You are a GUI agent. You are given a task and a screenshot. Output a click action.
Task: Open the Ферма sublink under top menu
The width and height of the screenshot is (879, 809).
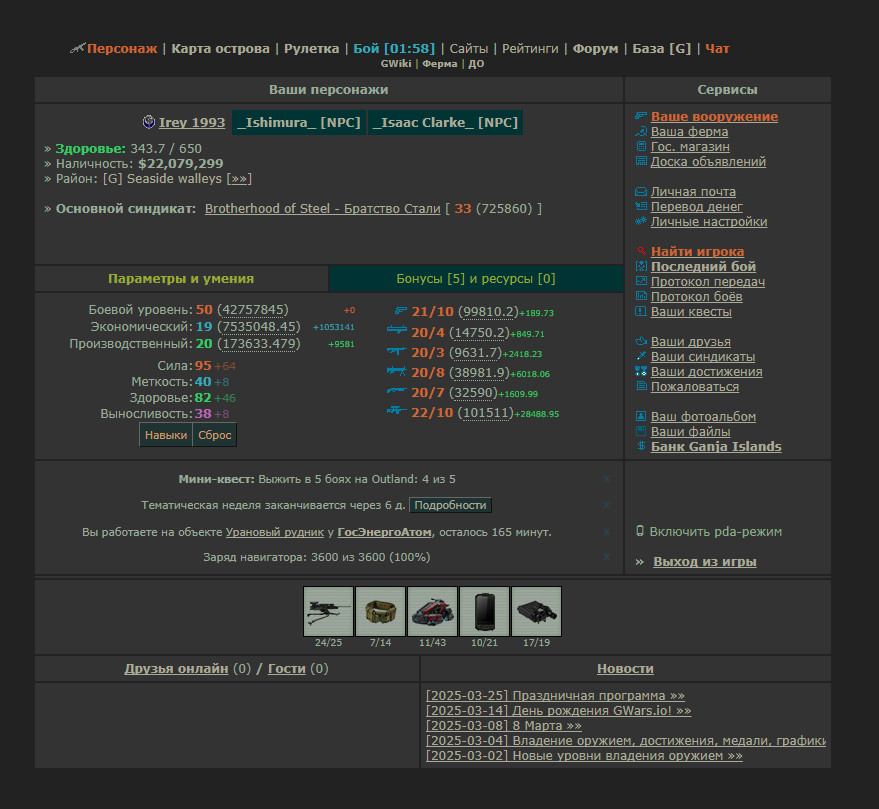[440, 64]
